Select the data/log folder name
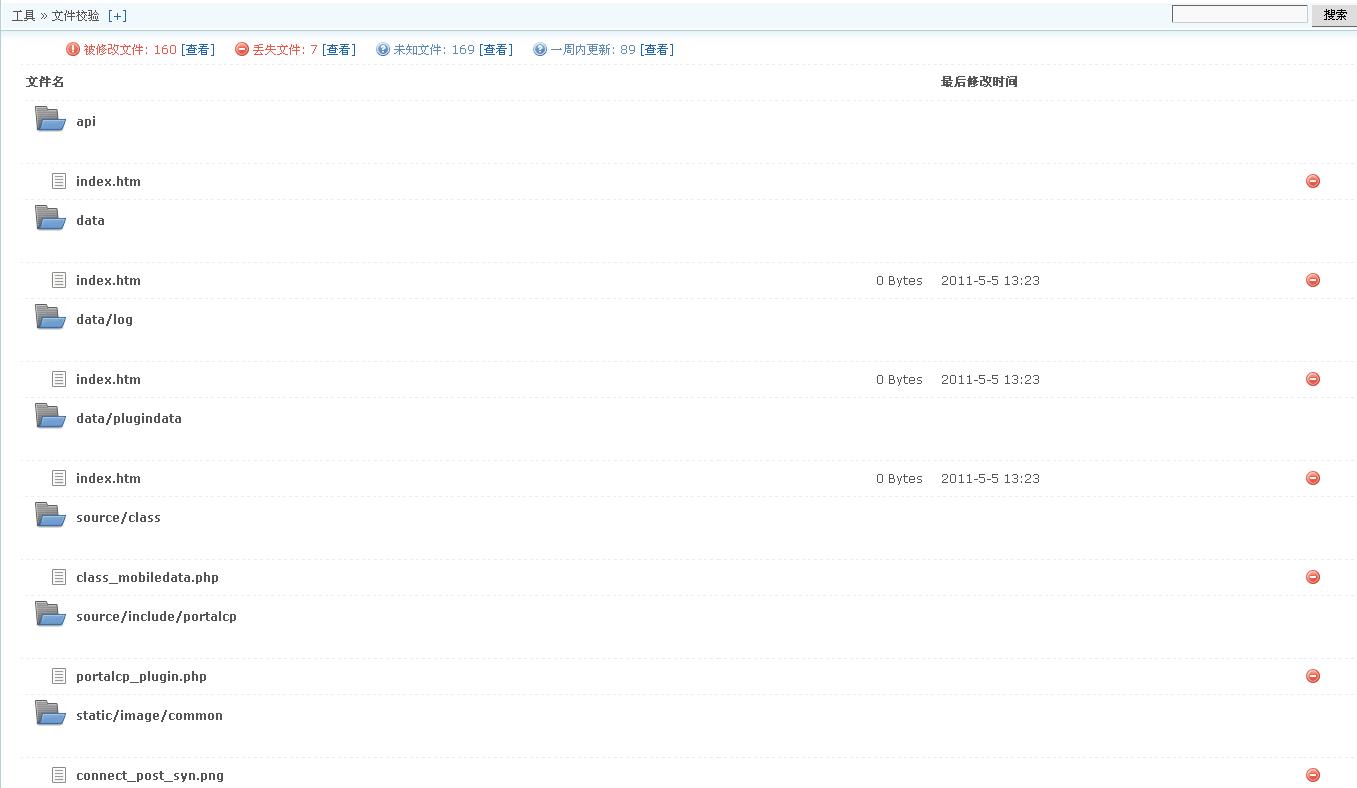Screen dimensions: 1357x788 104,319
